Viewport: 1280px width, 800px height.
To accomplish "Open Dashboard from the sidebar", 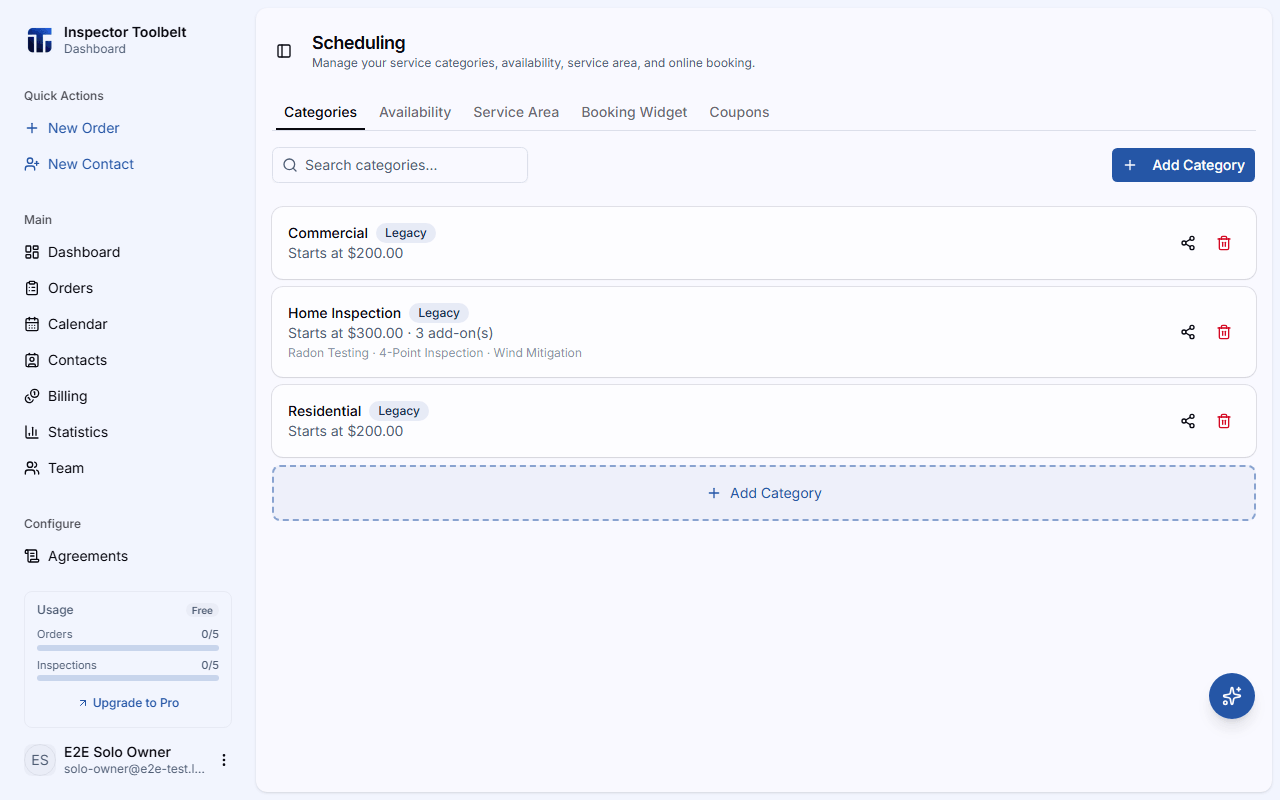I will pos(128,252).
